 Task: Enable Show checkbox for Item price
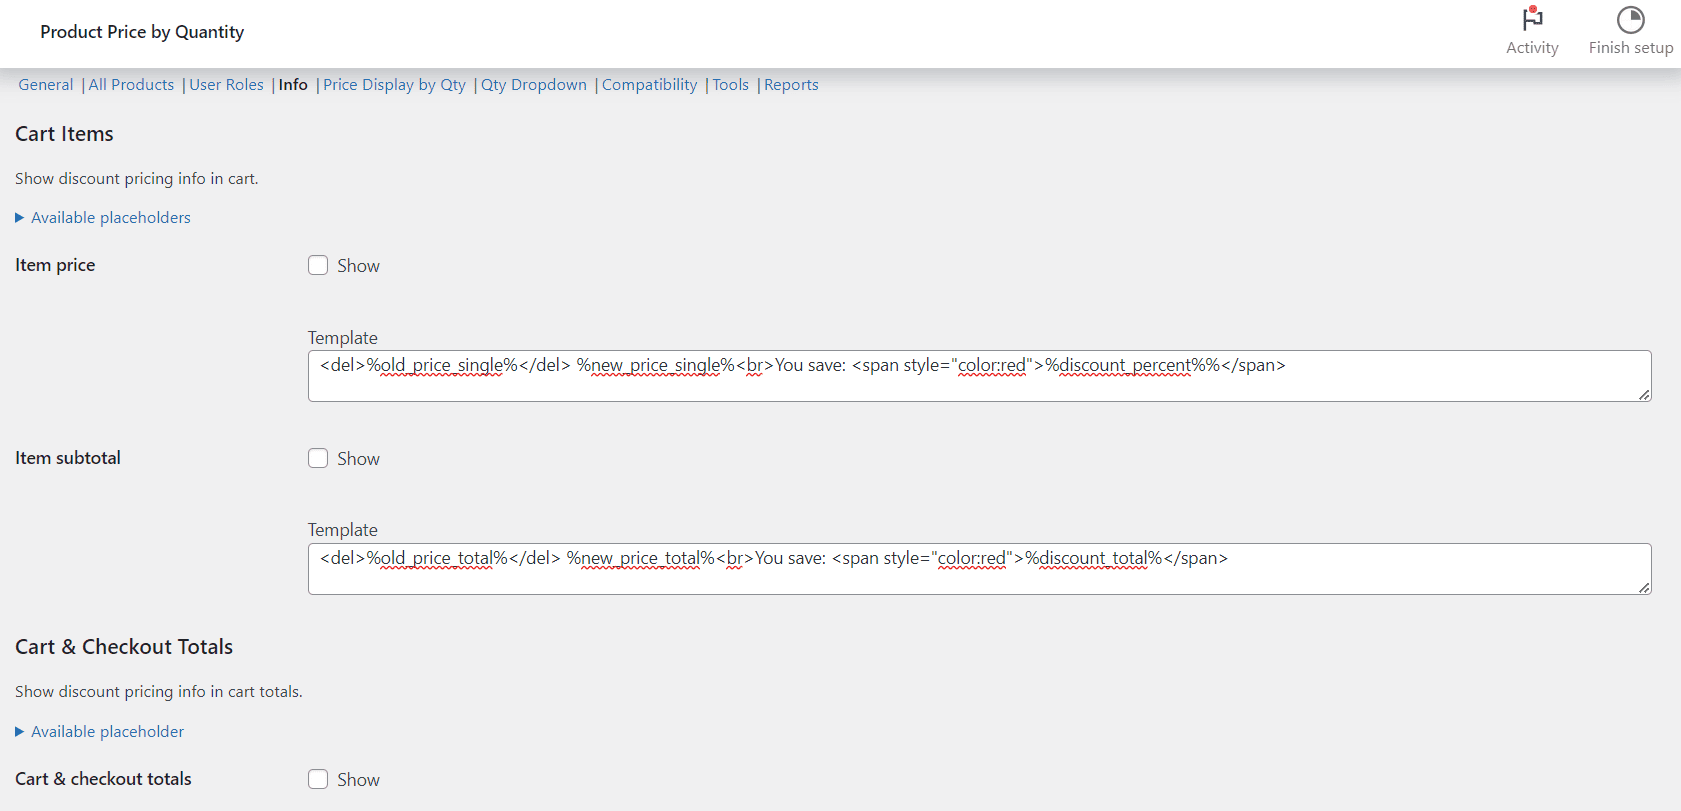pyautogui.click(x=318, y=265)
